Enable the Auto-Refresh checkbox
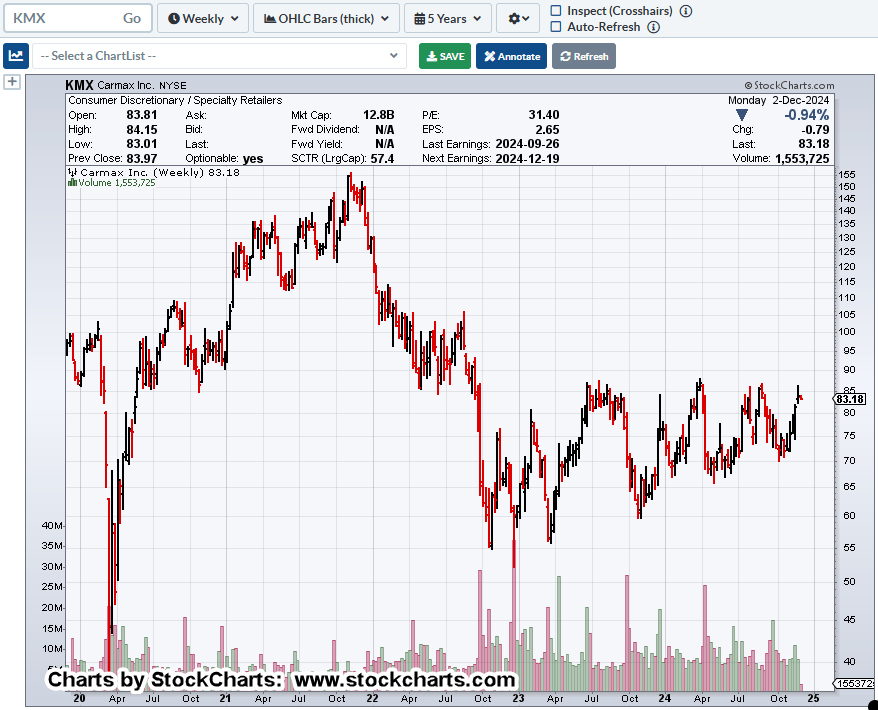 click(x=556, y=27)
